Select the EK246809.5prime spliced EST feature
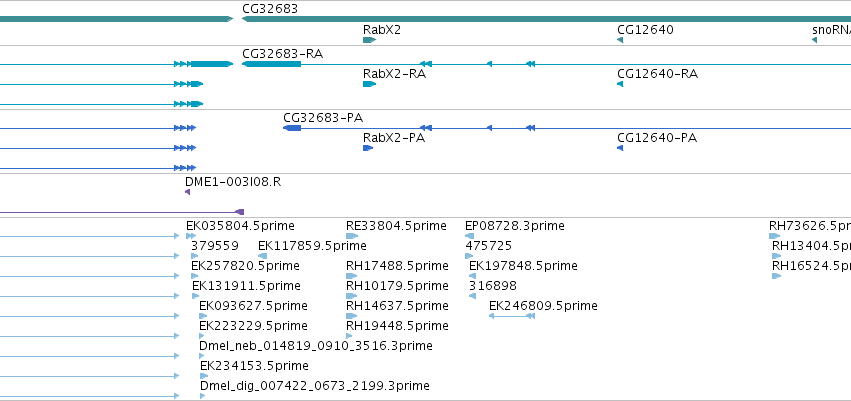The image size is (851, 401). 512,316
